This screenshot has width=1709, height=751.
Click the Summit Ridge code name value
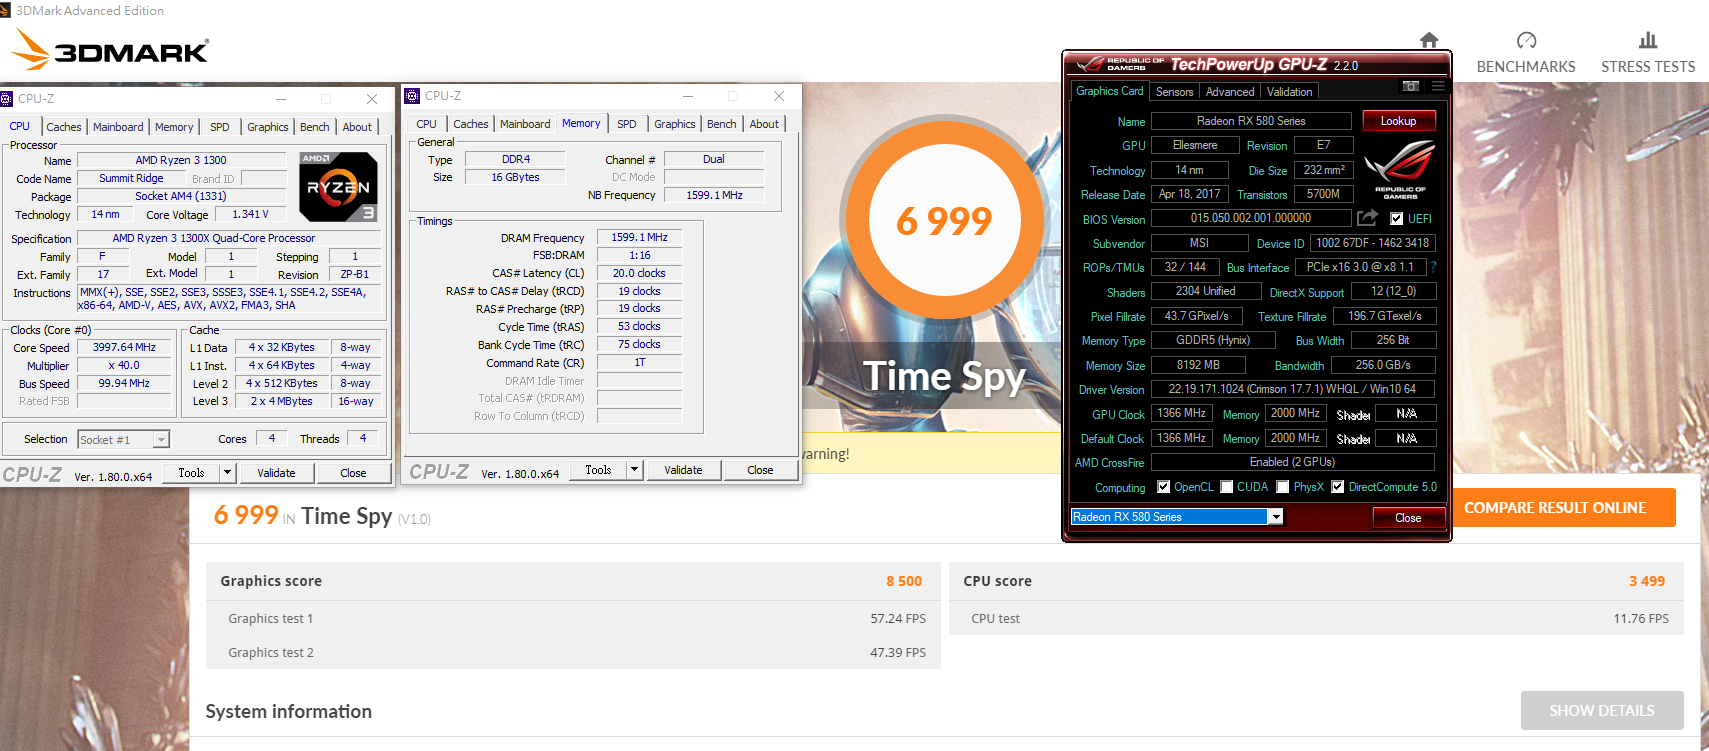(x=131, y=178)
